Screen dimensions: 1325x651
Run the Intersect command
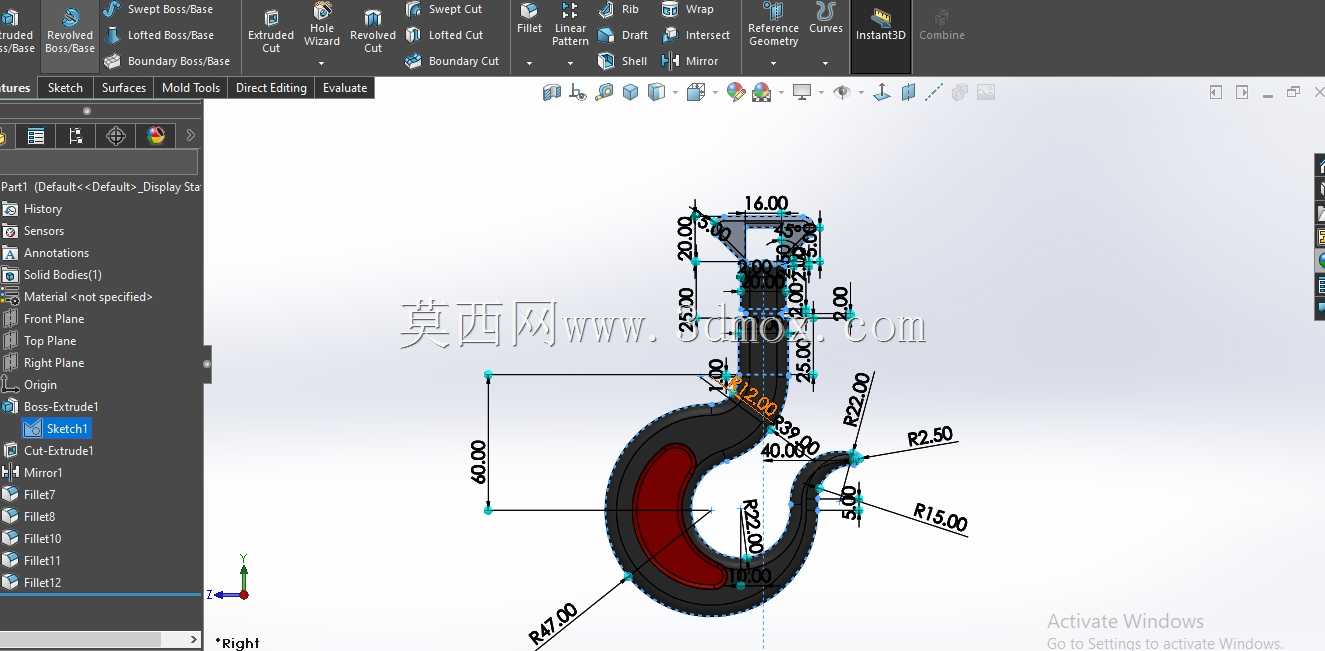pyautogui.click(x=696, y=35)
